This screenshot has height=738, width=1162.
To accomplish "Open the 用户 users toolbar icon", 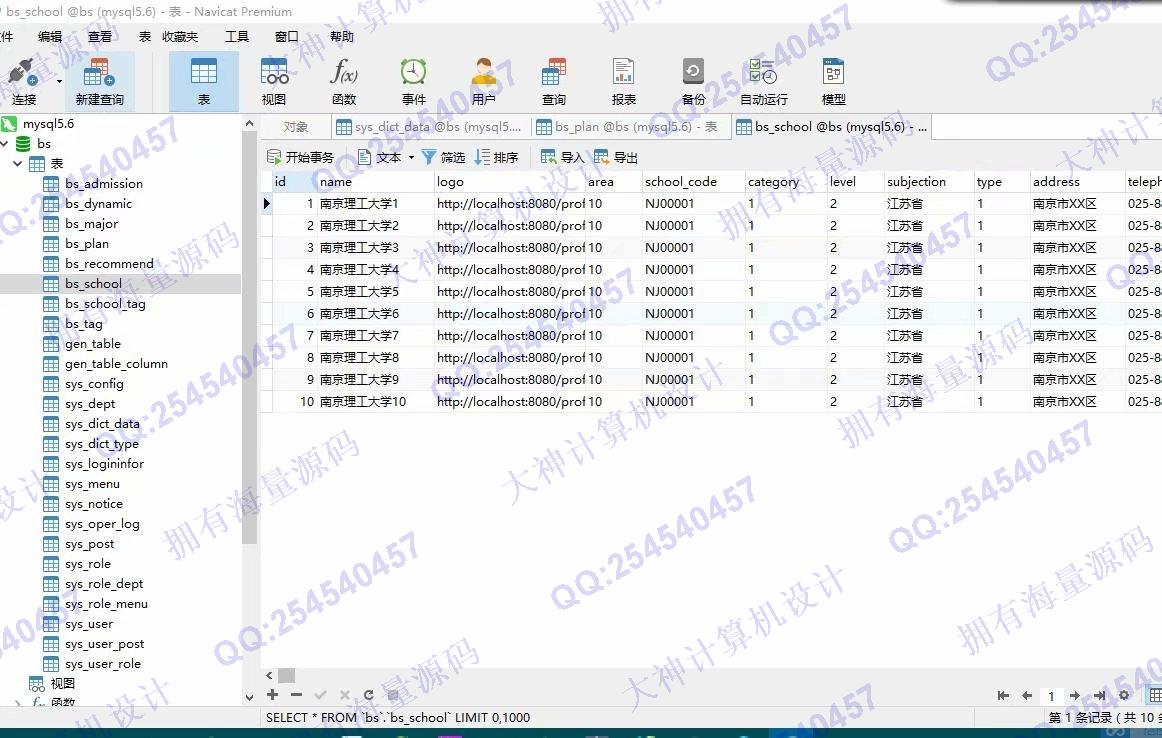I will coord(483,81).
